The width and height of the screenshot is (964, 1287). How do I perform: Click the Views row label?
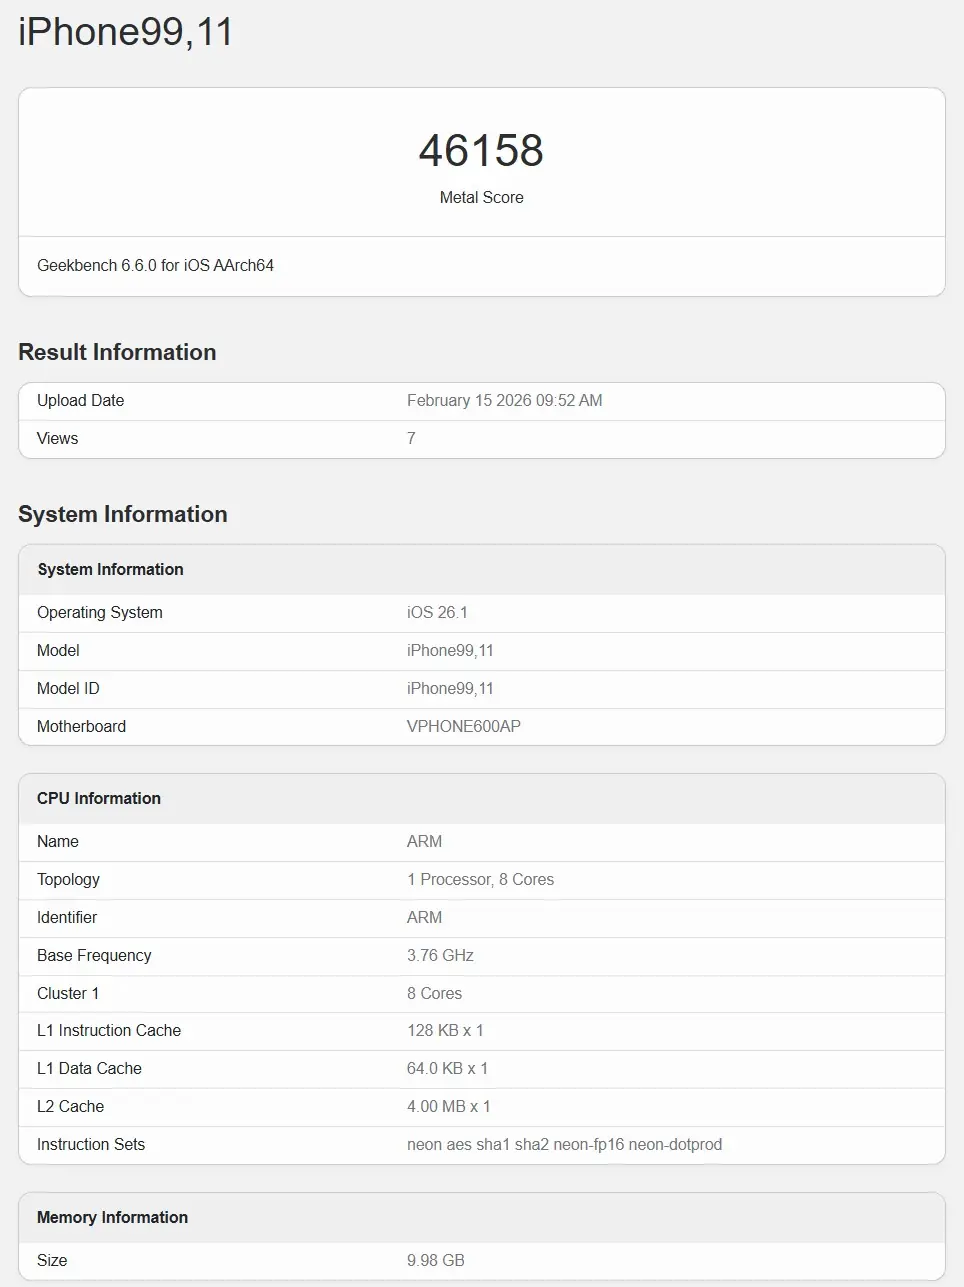click(57, 439)
